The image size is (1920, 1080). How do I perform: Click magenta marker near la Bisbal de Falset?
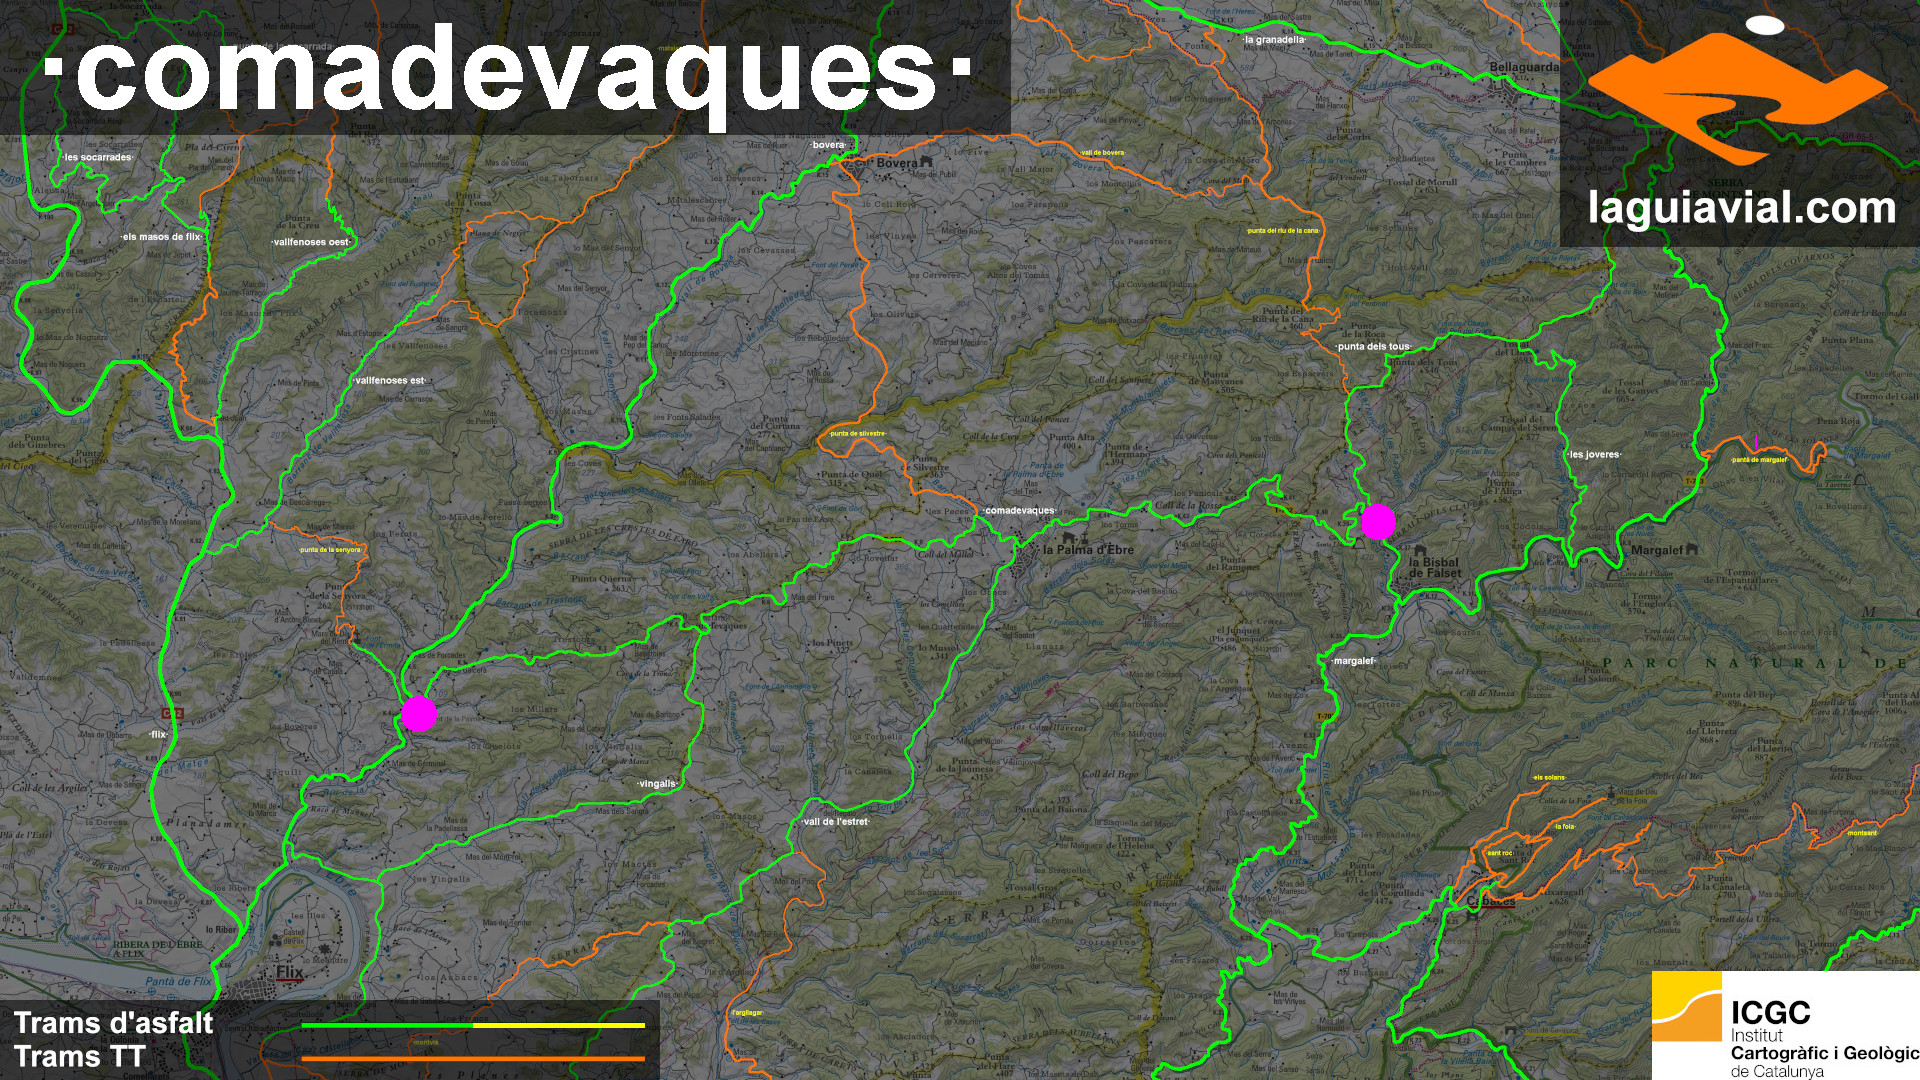pyautogui.click(x=1378, y=521)
